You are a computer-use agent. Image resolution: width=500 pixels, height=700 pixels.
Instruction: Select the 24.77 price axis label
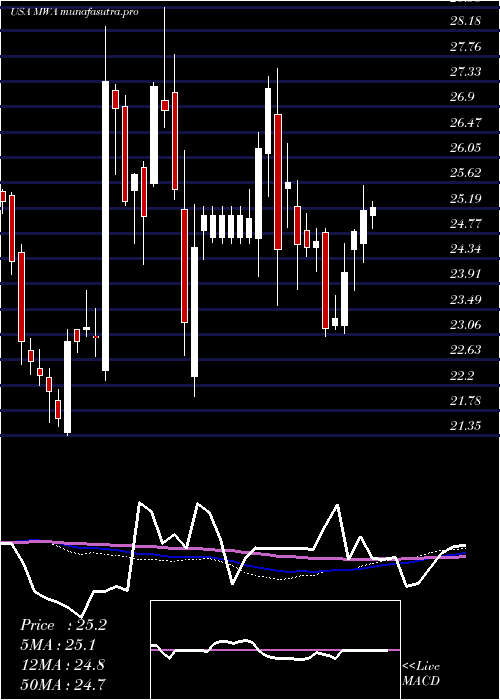pyautogui.click(x=466, y=223)
